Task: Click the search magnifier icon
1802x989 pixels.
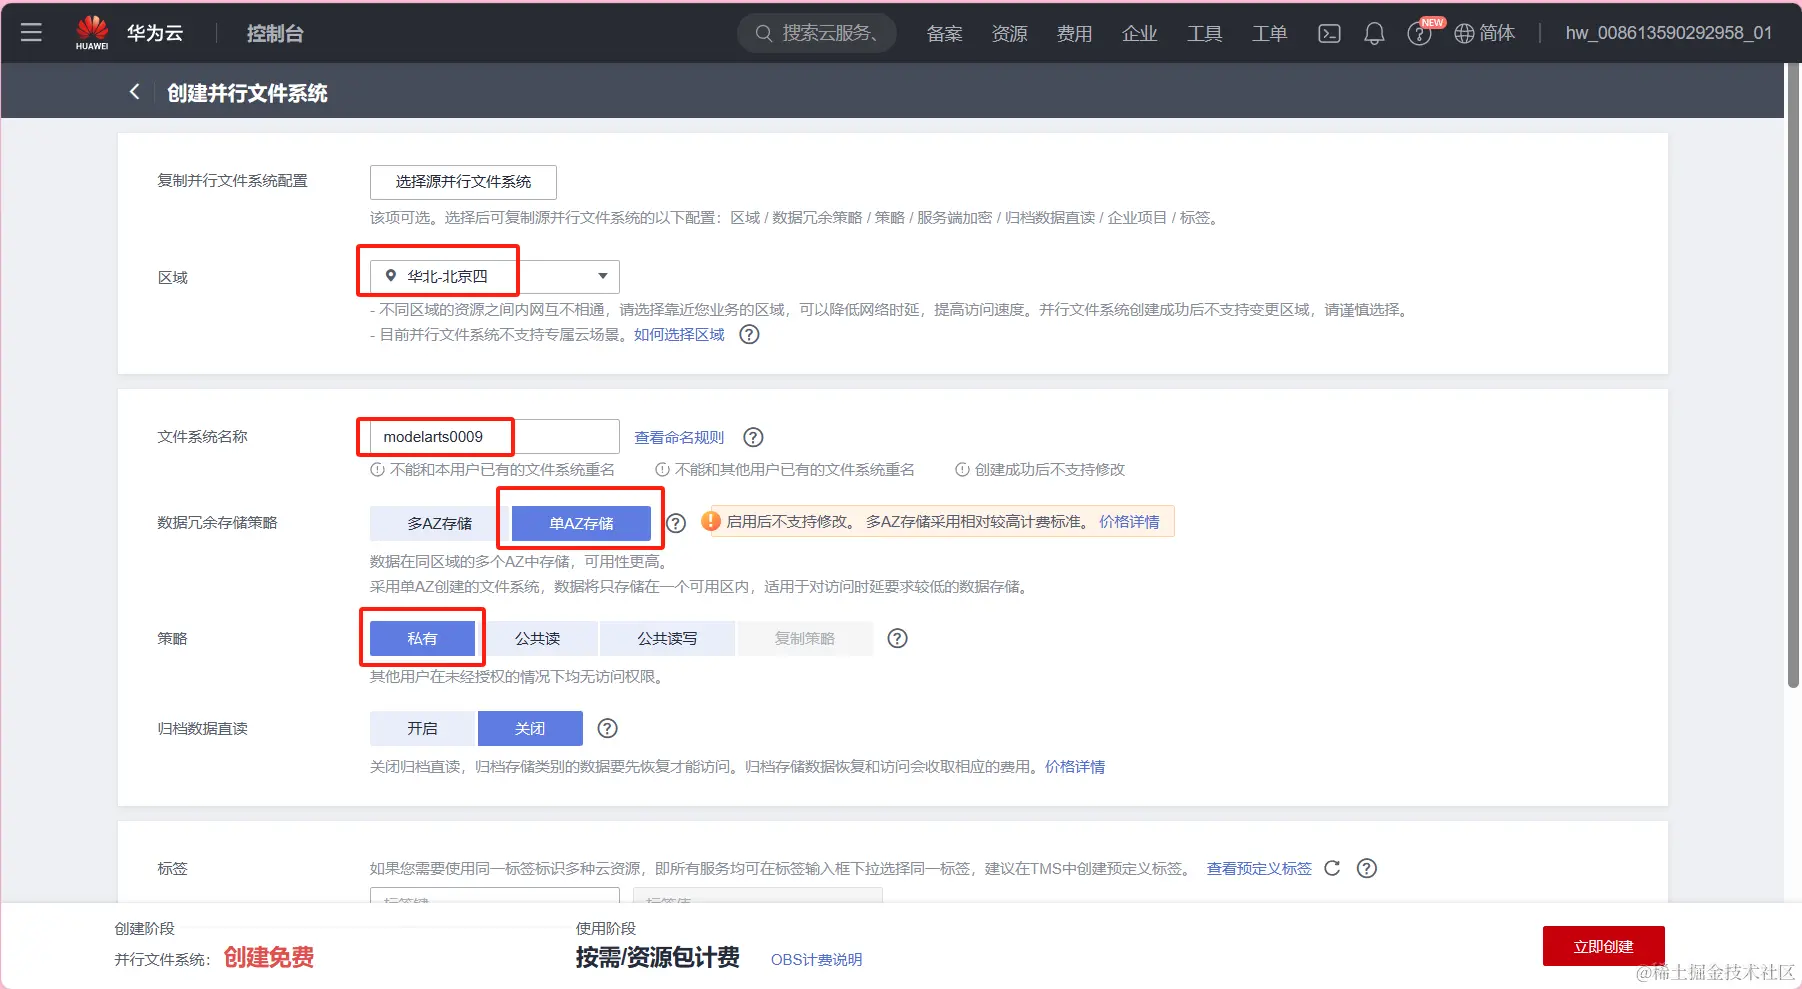Action: (763, 33)
